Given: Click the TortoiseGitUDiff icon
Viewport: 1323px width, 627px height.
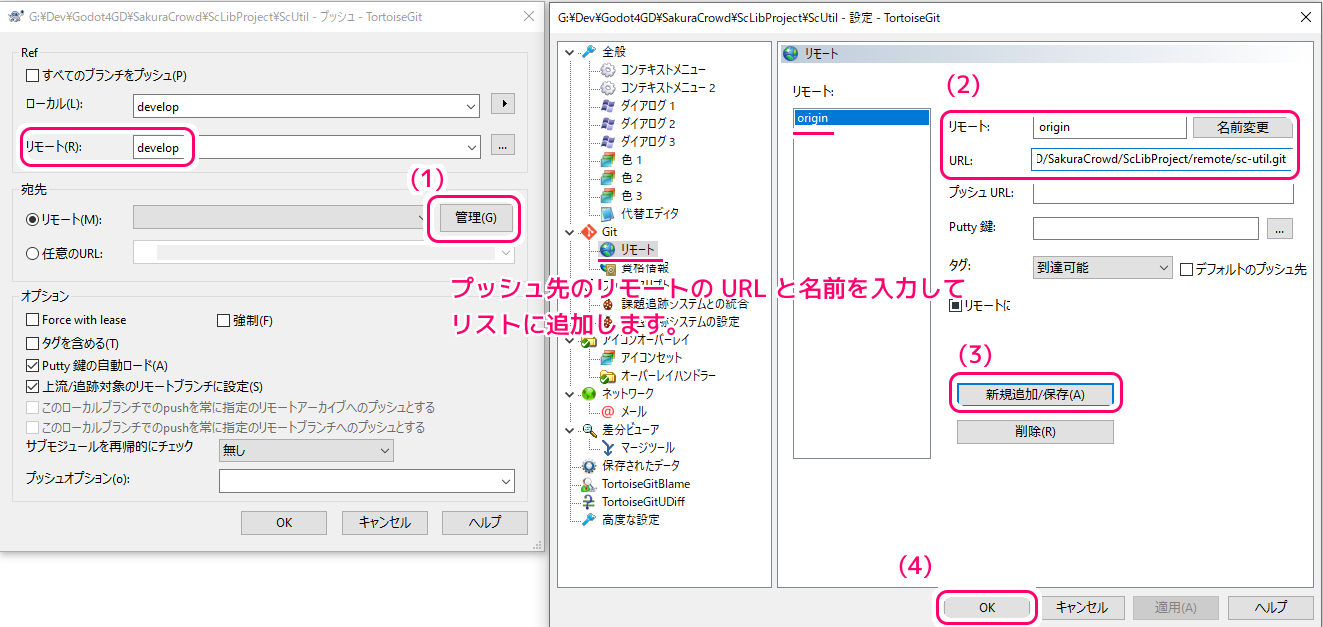Looking at the screenshot, I should 589,502.
